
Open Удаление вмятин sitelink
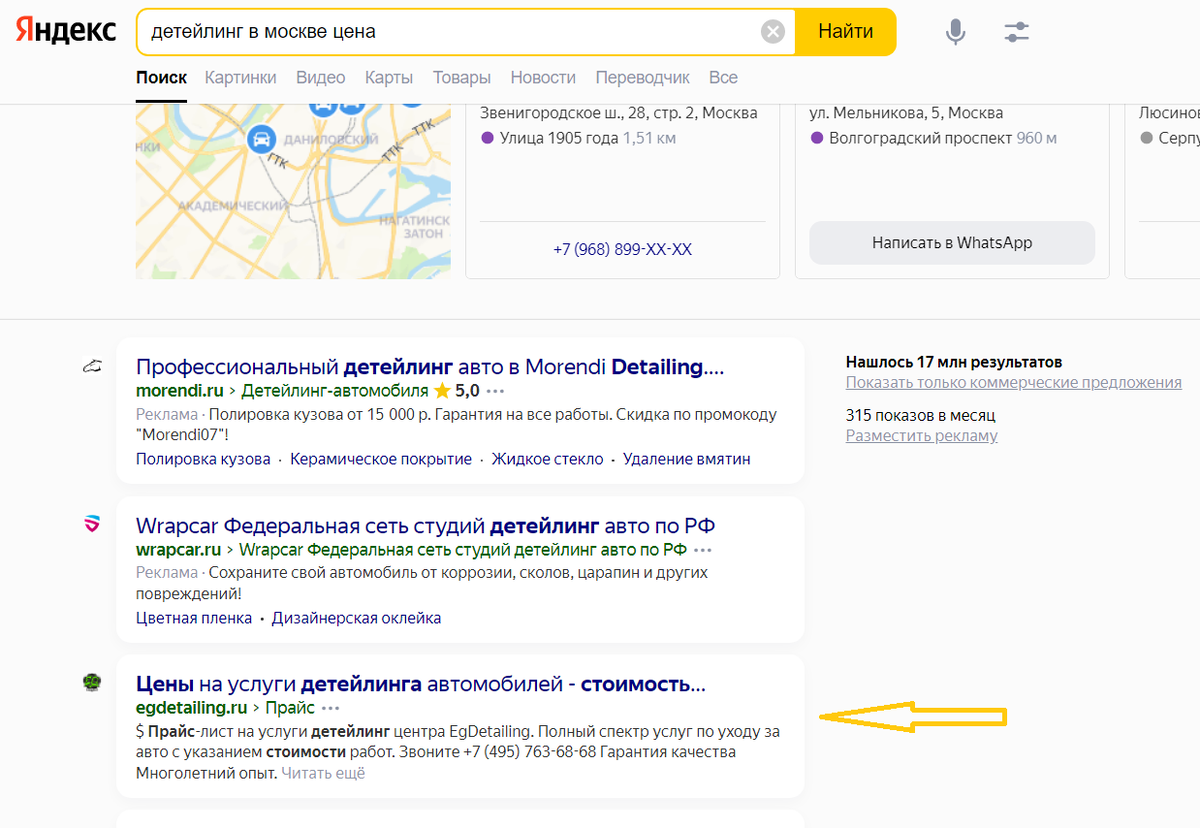tap(686, 459)
